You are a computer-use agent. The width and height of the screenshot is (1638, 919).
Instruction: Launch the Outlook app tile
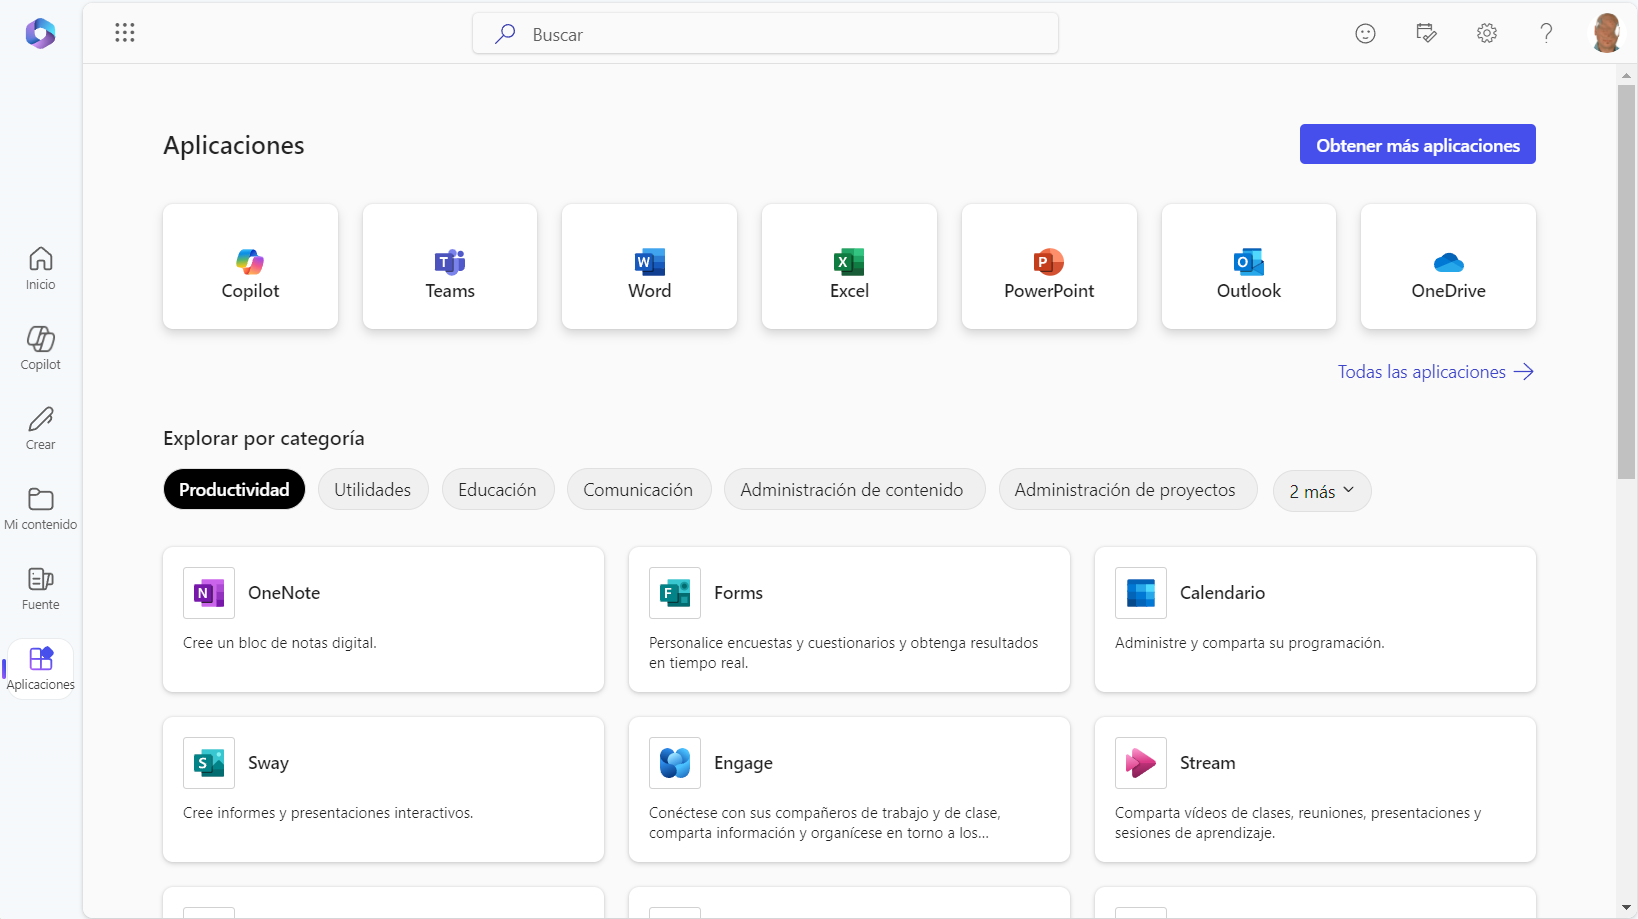tap(1249, 266)
